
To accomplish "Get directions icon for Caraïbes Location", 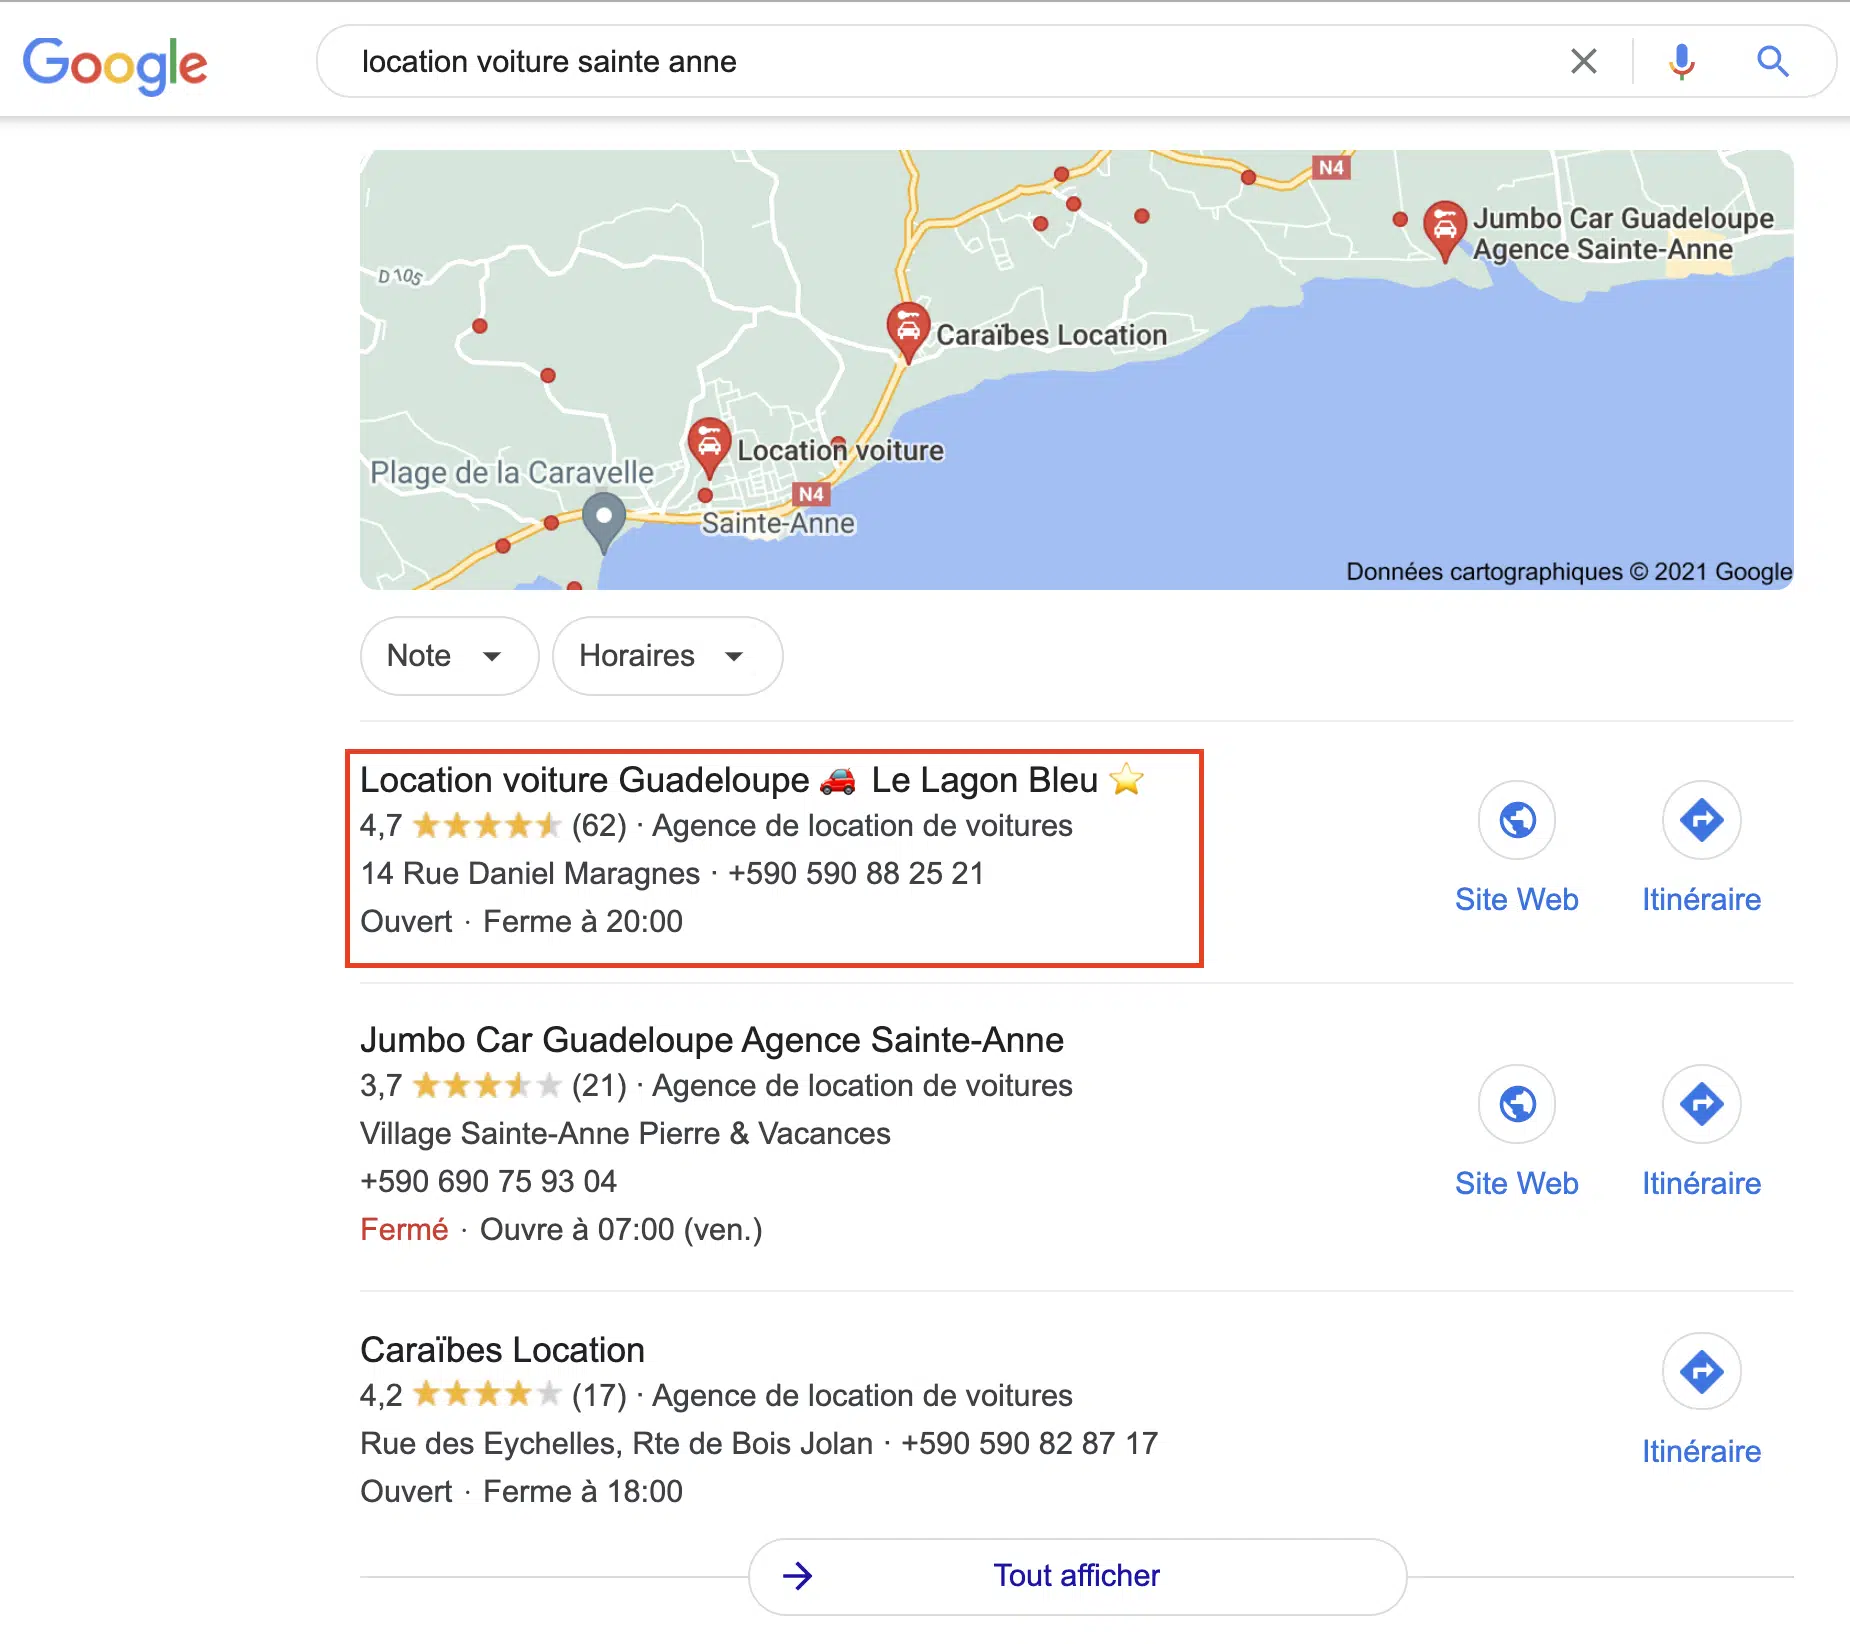I will [x=1701, y=1371].
